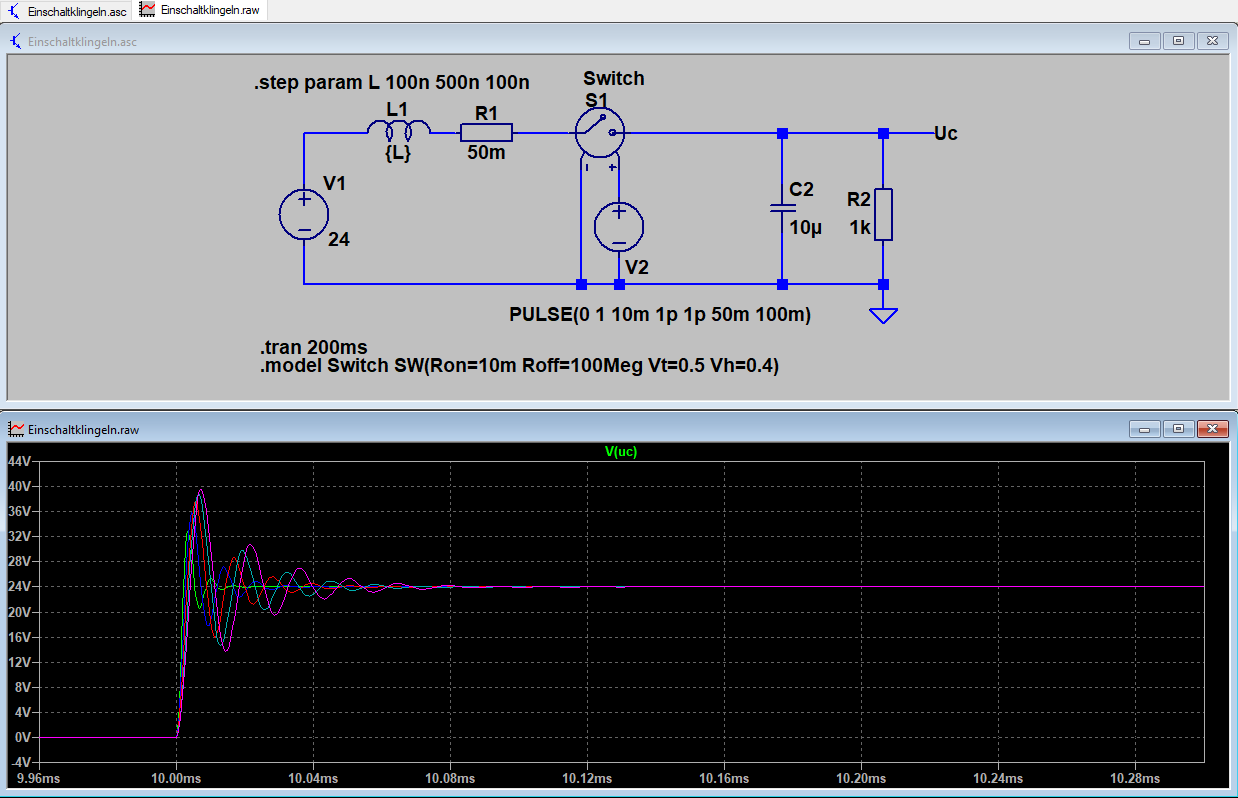Maximize the Einschaltklingeln.asc schematic window
The width and height of the screenshot is (1238, 798).
[1179, 41]
